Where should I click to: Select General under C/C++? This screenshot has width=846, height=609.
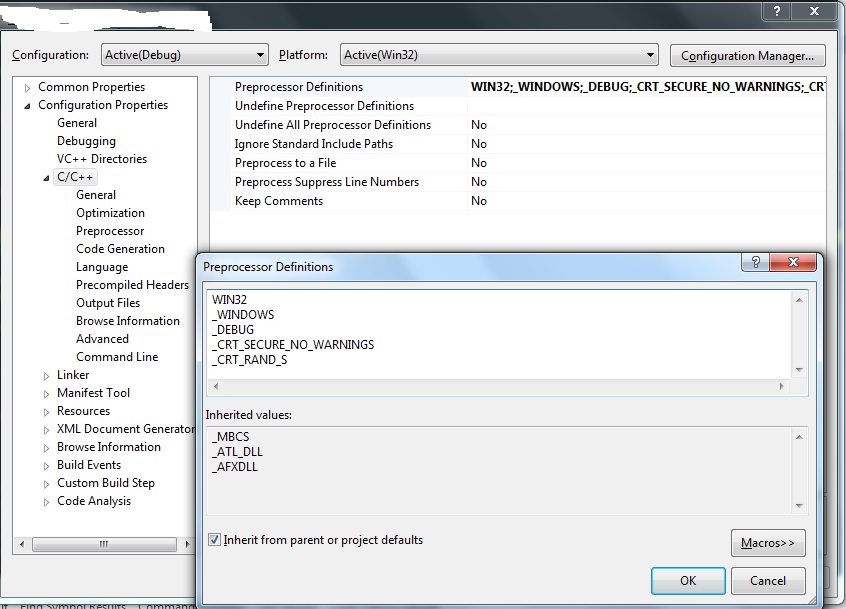pyautogui.click(x=96, y=195)
